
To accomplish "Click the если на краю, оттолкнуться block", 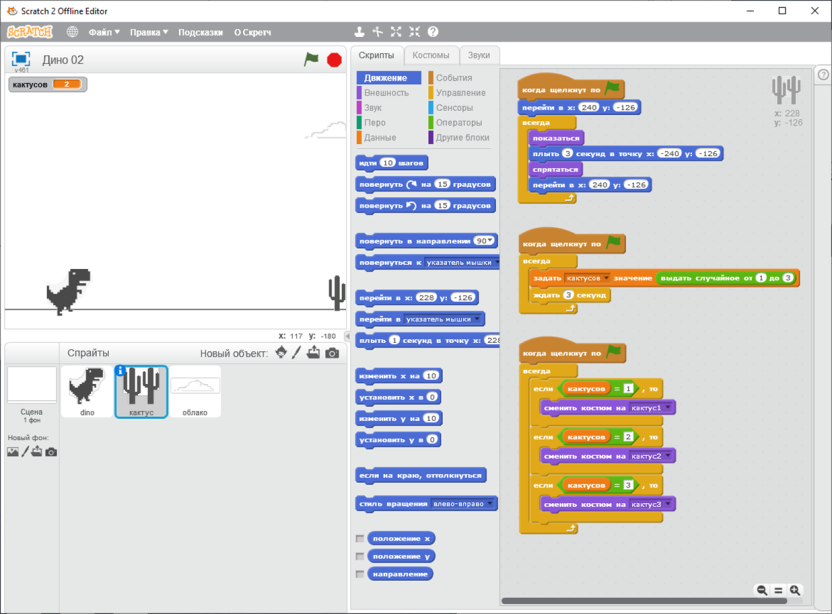I will (x=420, y=475).
